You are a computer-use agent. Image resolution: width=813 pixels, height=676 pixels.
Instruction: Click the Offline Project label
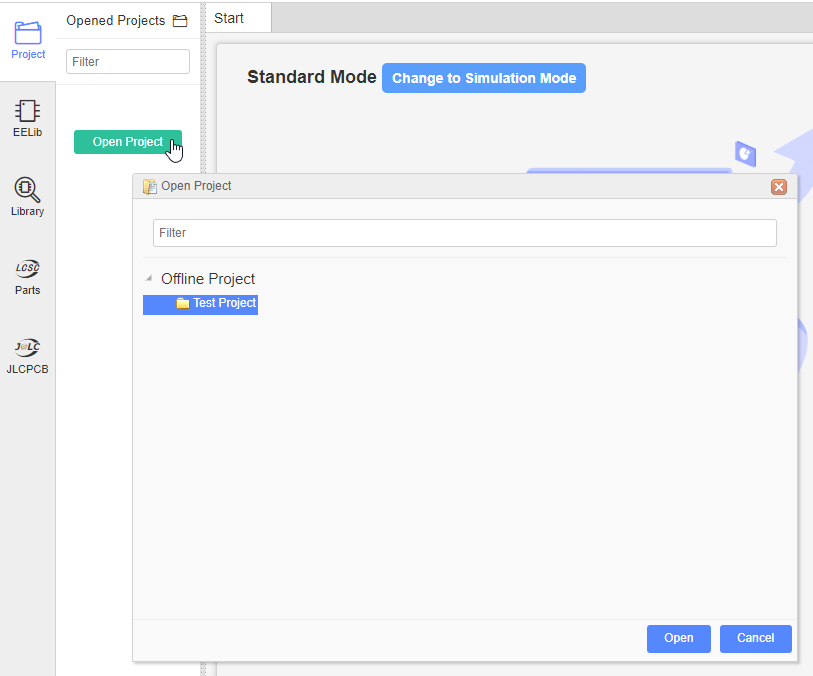click(208, 279)
